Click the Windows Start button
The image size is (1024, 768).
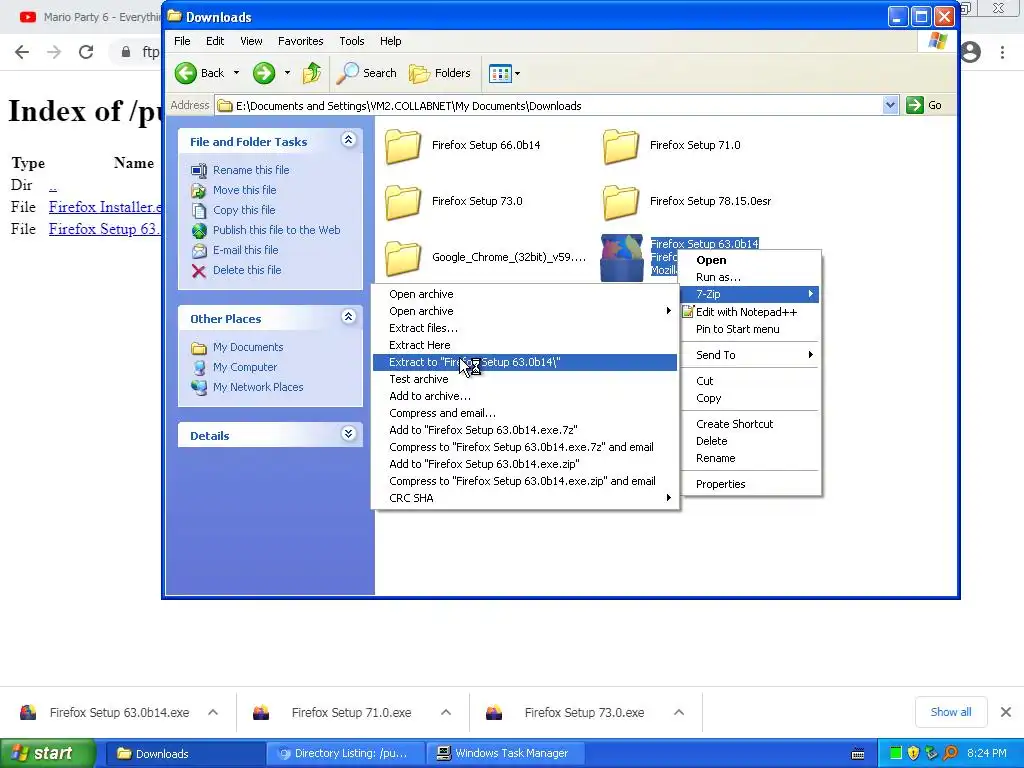48,754
